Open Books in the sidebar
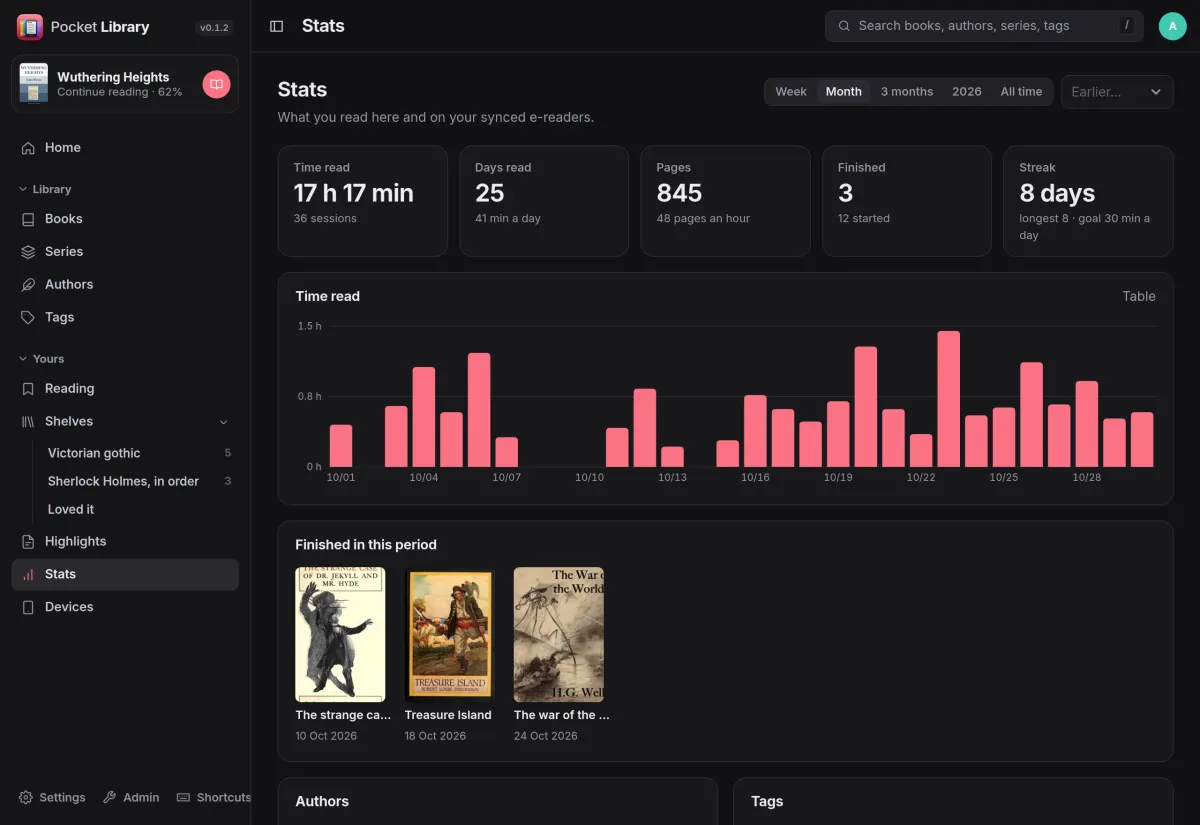Screen dimensions: 1200x825 pyautogui.click(x=125, y=218)
